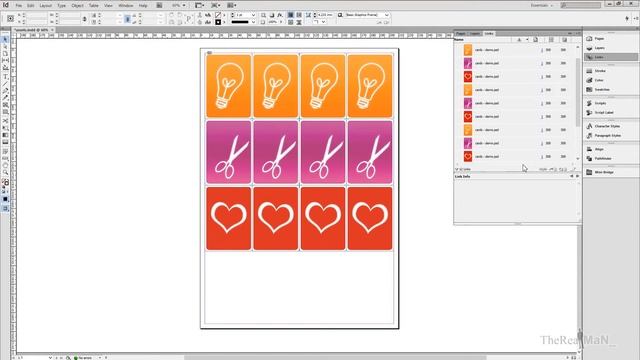
Task: Open the Align panel from dock
Action: (611, 149)
